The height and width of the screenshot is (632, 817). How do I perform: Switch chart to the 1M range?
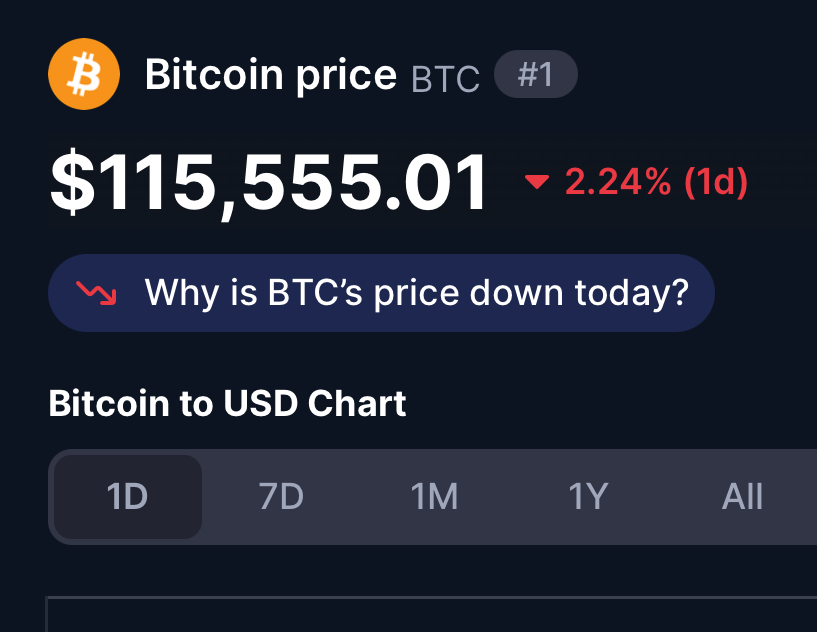(x=435, y=497)
